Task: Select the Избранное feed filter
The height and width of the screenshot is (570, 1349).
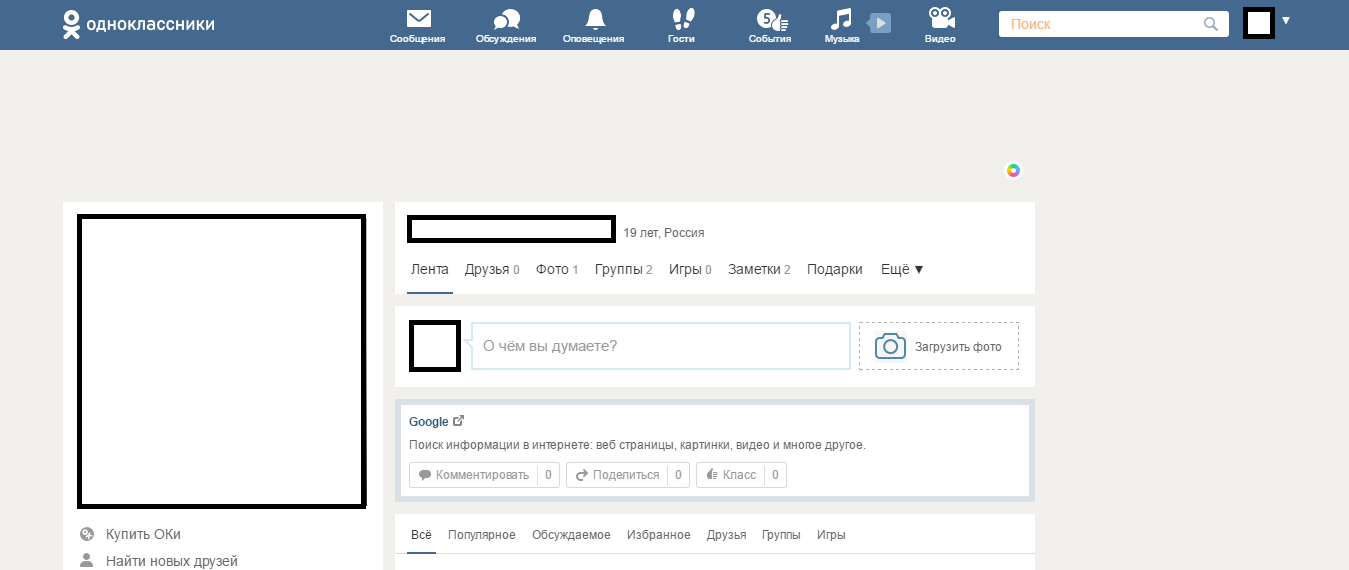Action: [659, 535]
